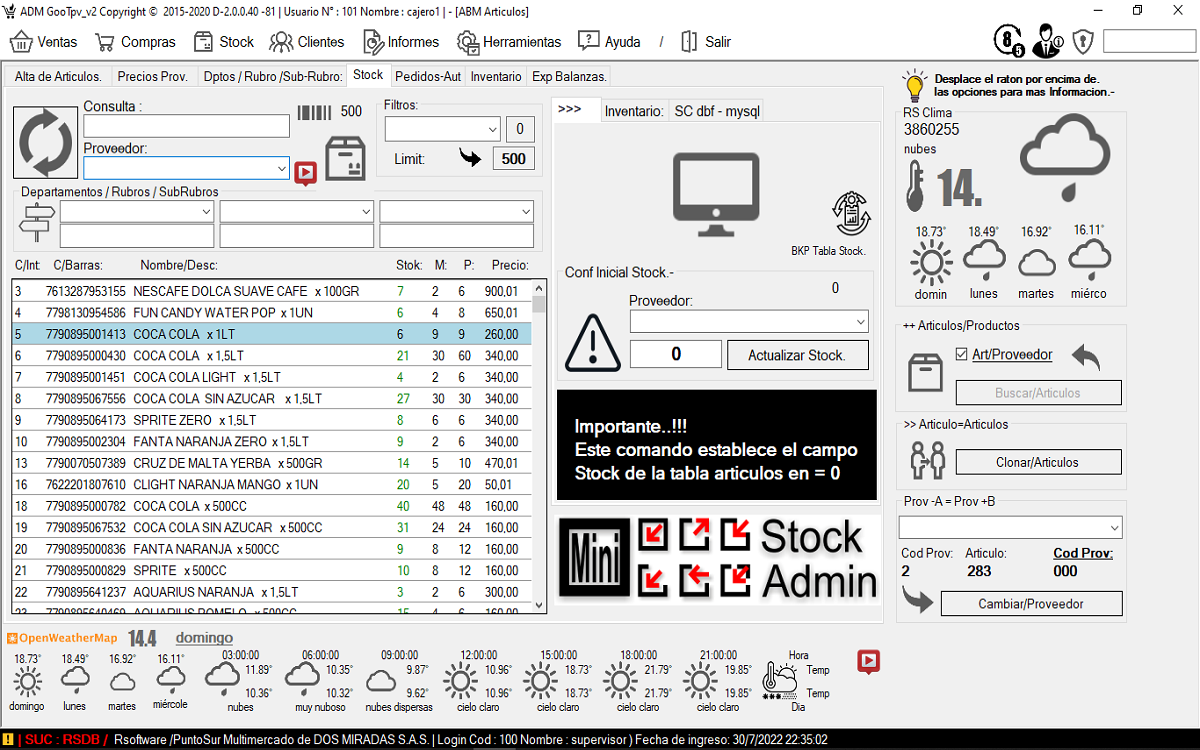Click the thermometer icon in RS Clima

tap(914, 186)
